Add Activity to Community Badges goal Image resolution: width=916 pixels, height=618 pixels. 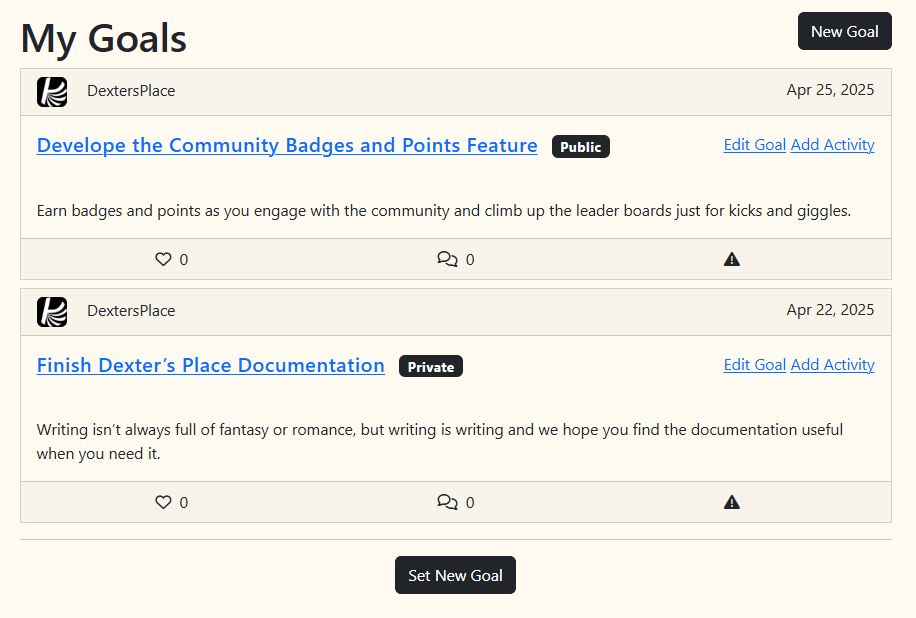832,145
